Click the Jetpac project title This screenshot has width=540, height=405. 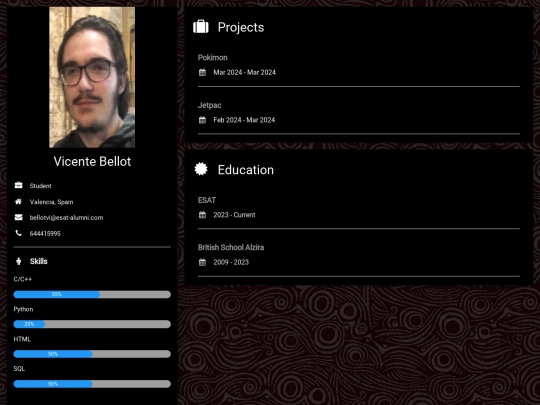[209, 105]
